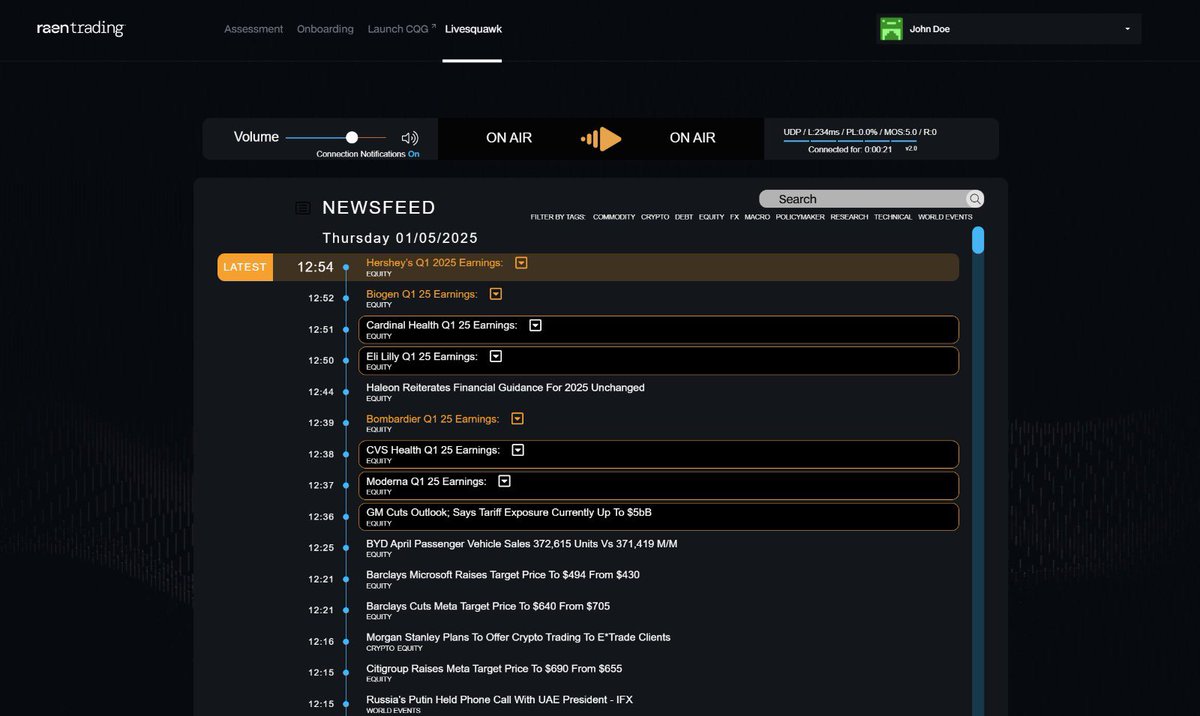1200x716 pixels.
Task: Open the Assessment tab
Action: 254,29
